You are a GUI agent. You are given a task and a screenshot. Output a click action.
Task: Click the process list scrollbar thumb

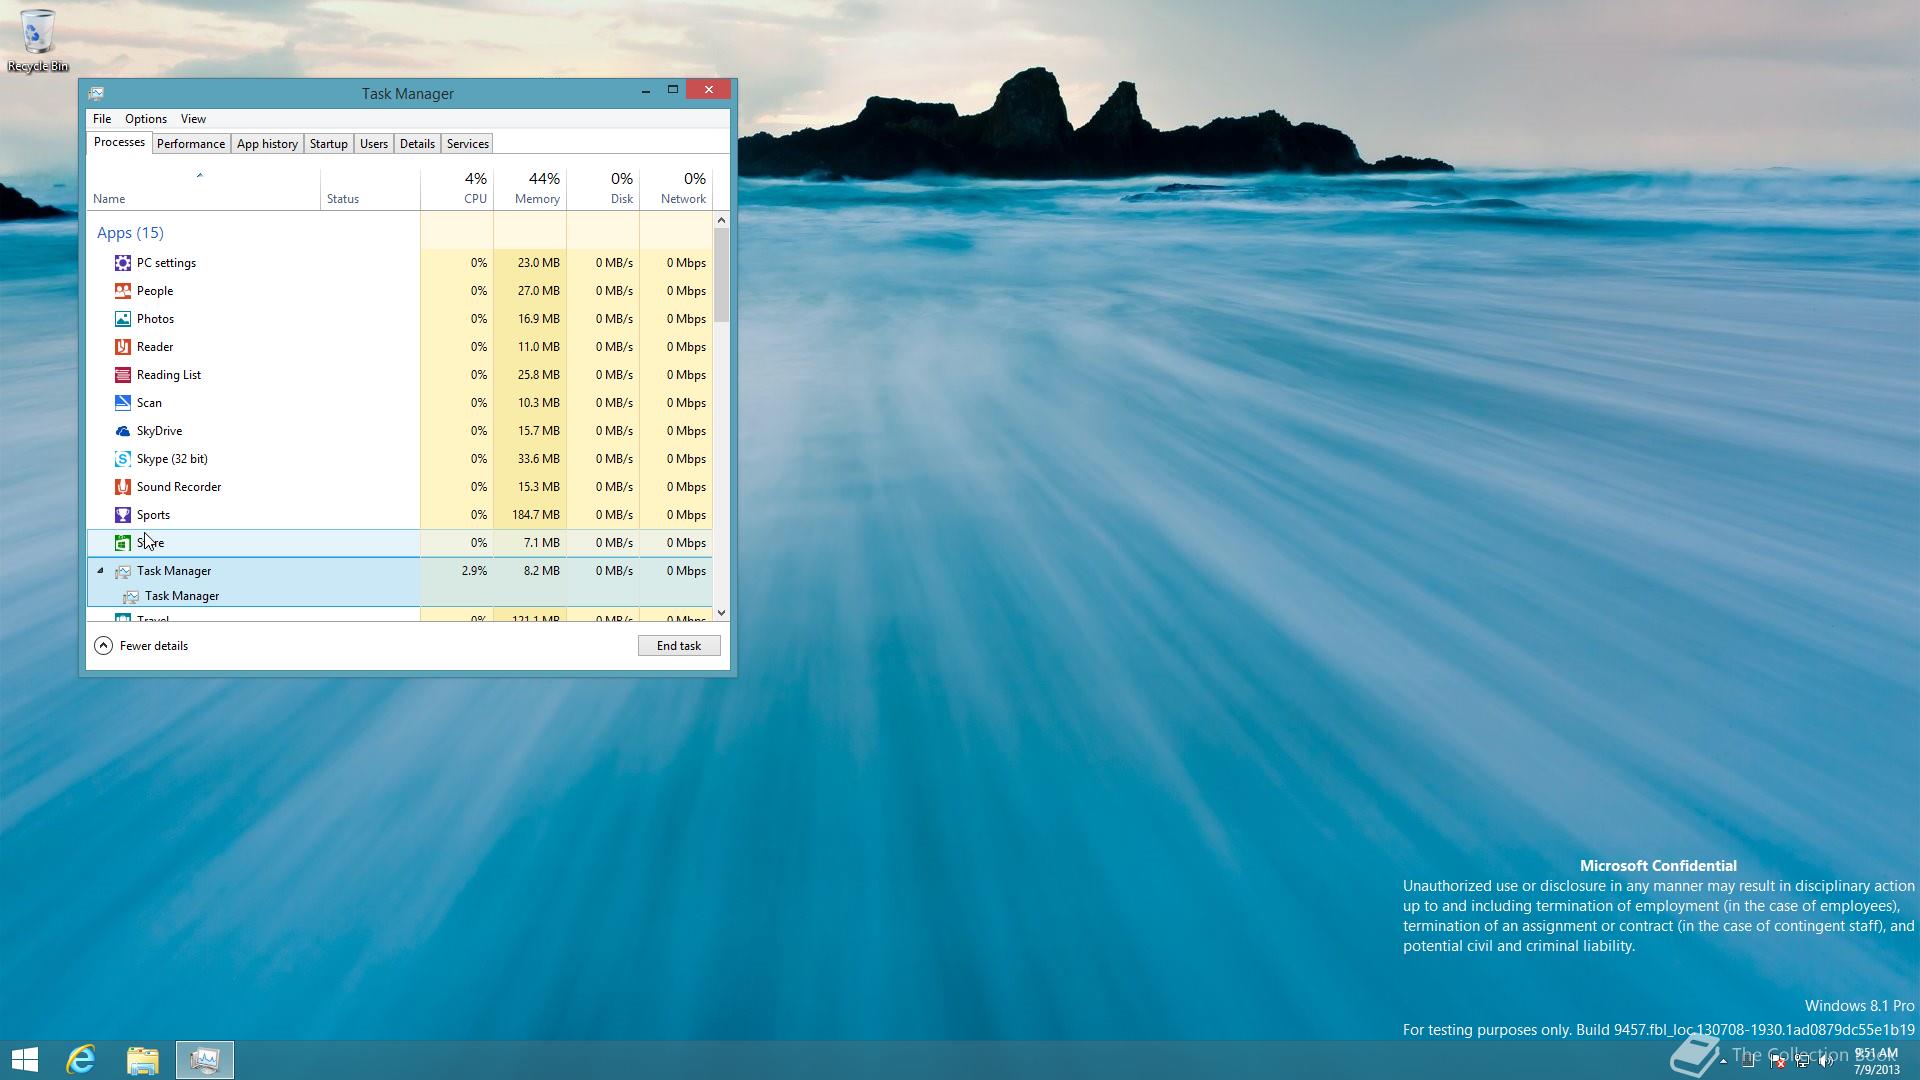pyautogui.click(x=721, y=275)
